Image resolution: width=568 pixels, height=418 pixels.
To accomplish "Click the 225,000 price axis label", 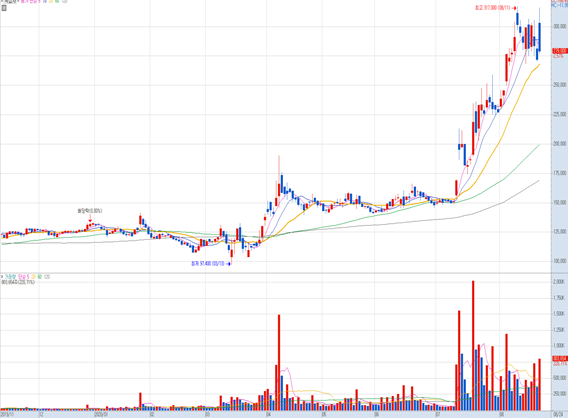I will click(x=560, y=114).
